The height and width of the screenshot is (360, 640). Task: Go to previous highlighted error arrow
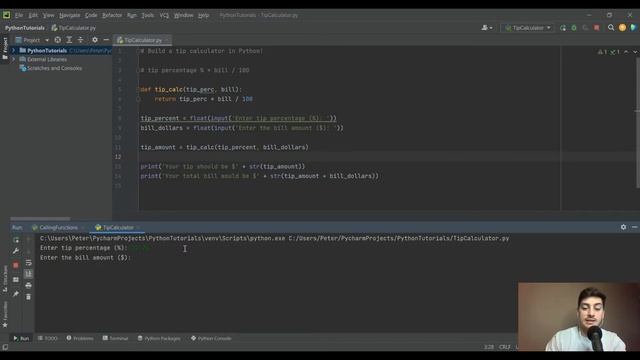point(626,52)
